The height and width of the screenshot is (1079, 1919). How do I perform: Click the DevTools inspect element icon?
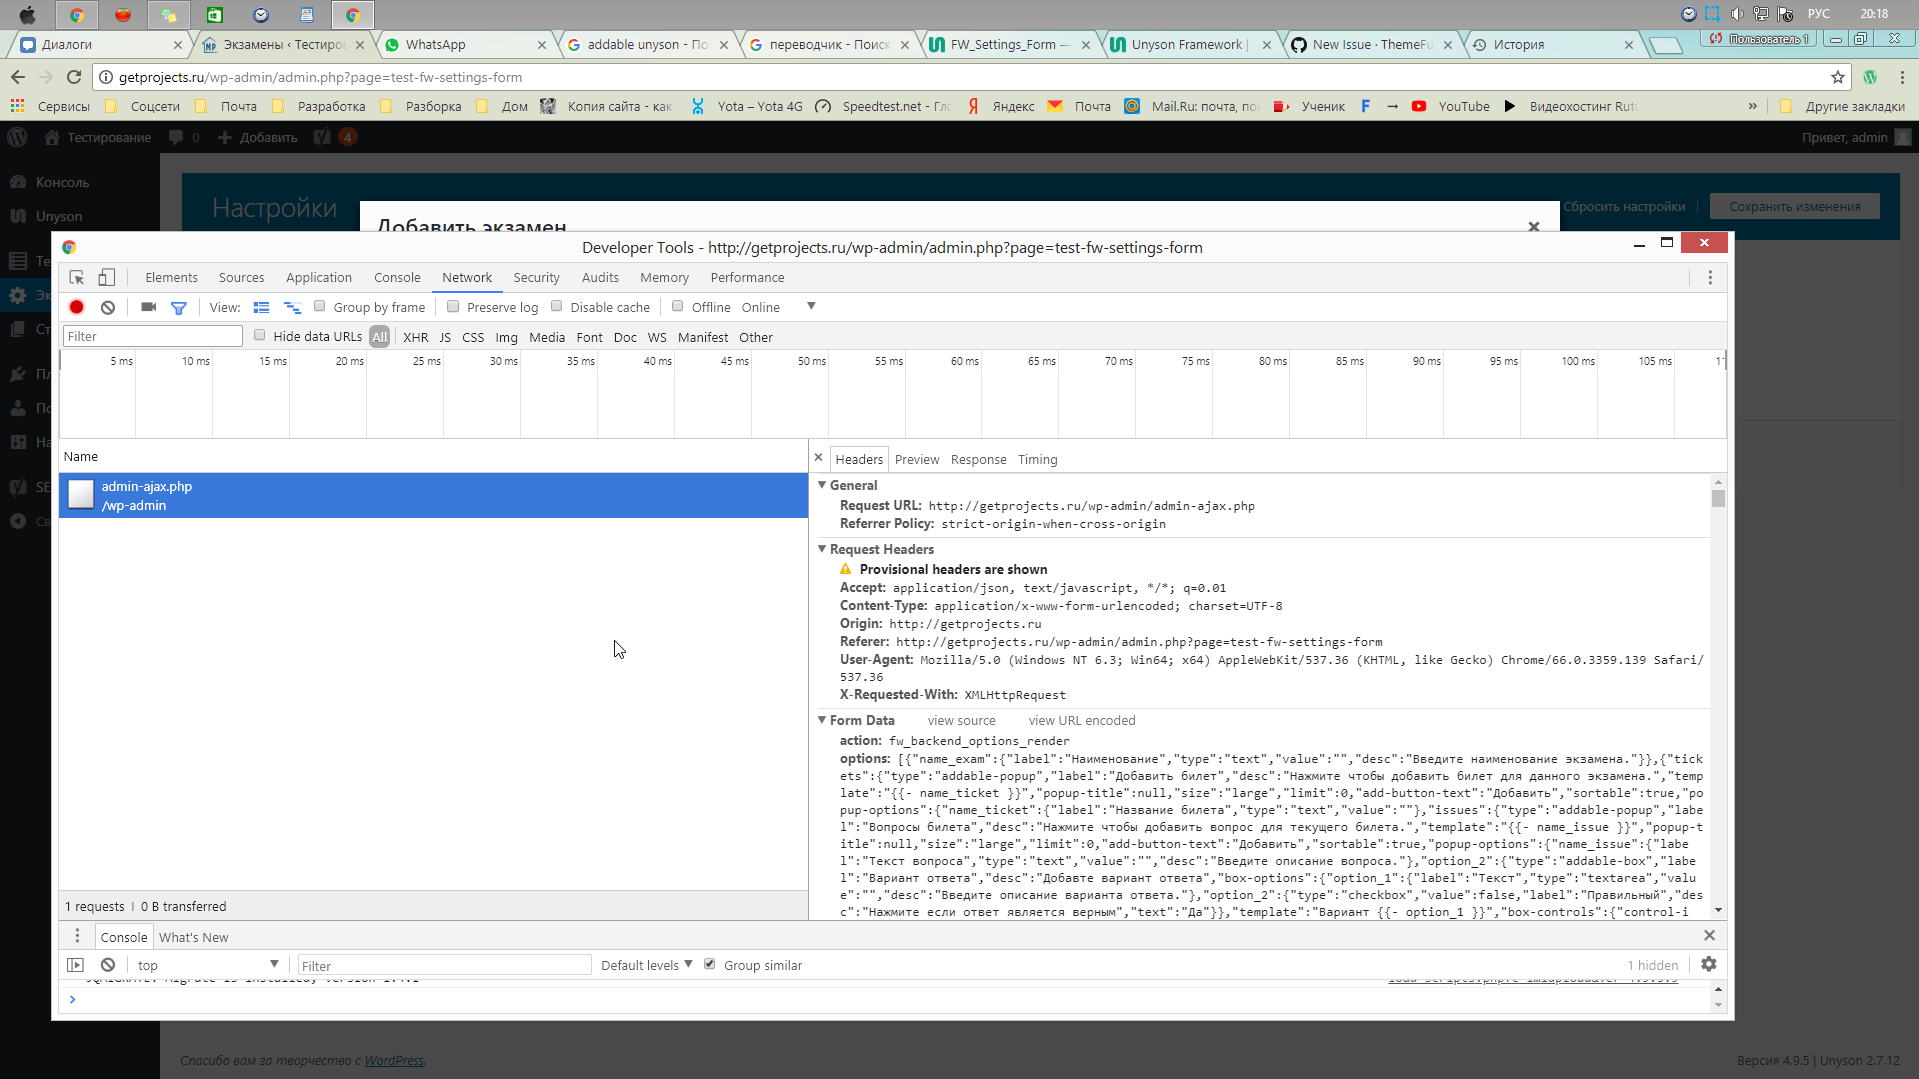(76, 278)
